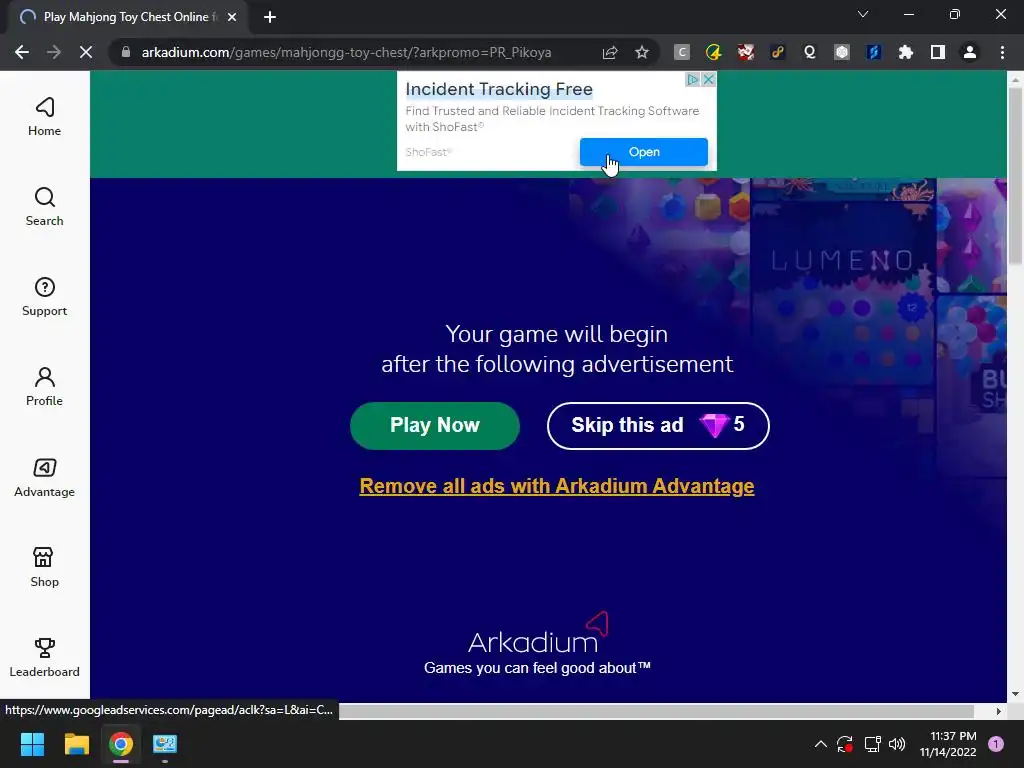Open the Extensions puzzle-piece menu
The height and width of the screenshot is (768, 1024).
(x=906, y=52)
